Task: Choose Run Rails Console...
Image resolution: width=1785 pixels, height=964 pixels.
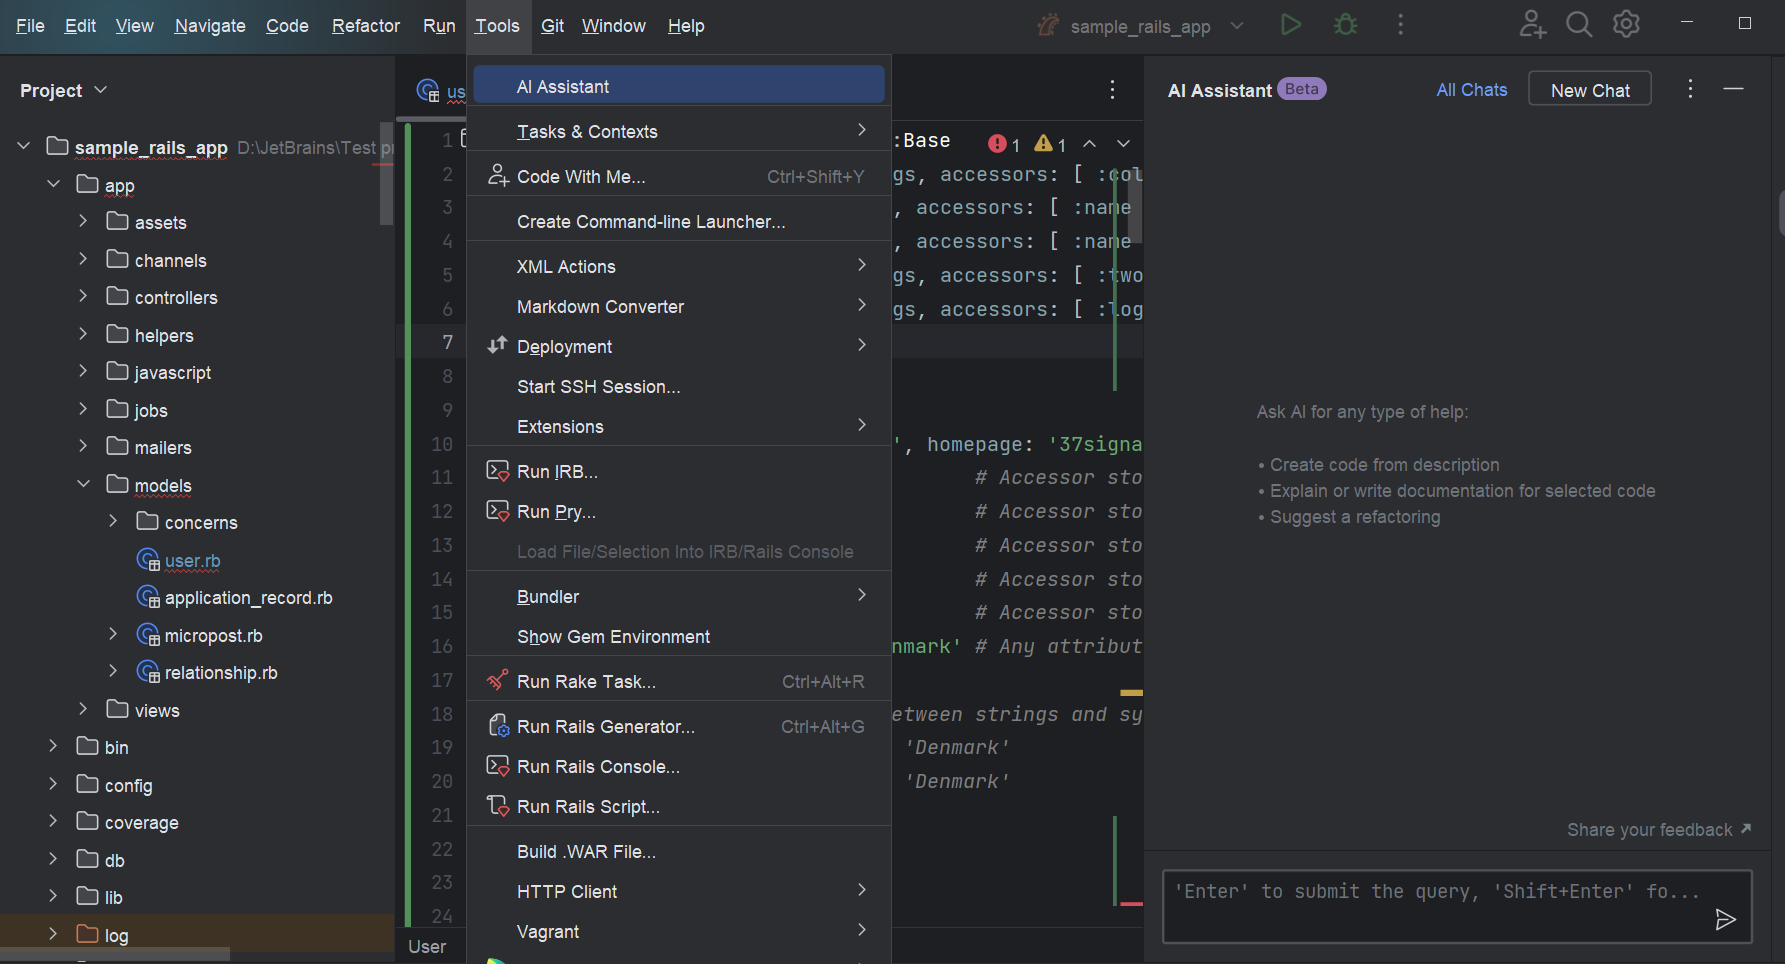Action: tap(679, 766)
